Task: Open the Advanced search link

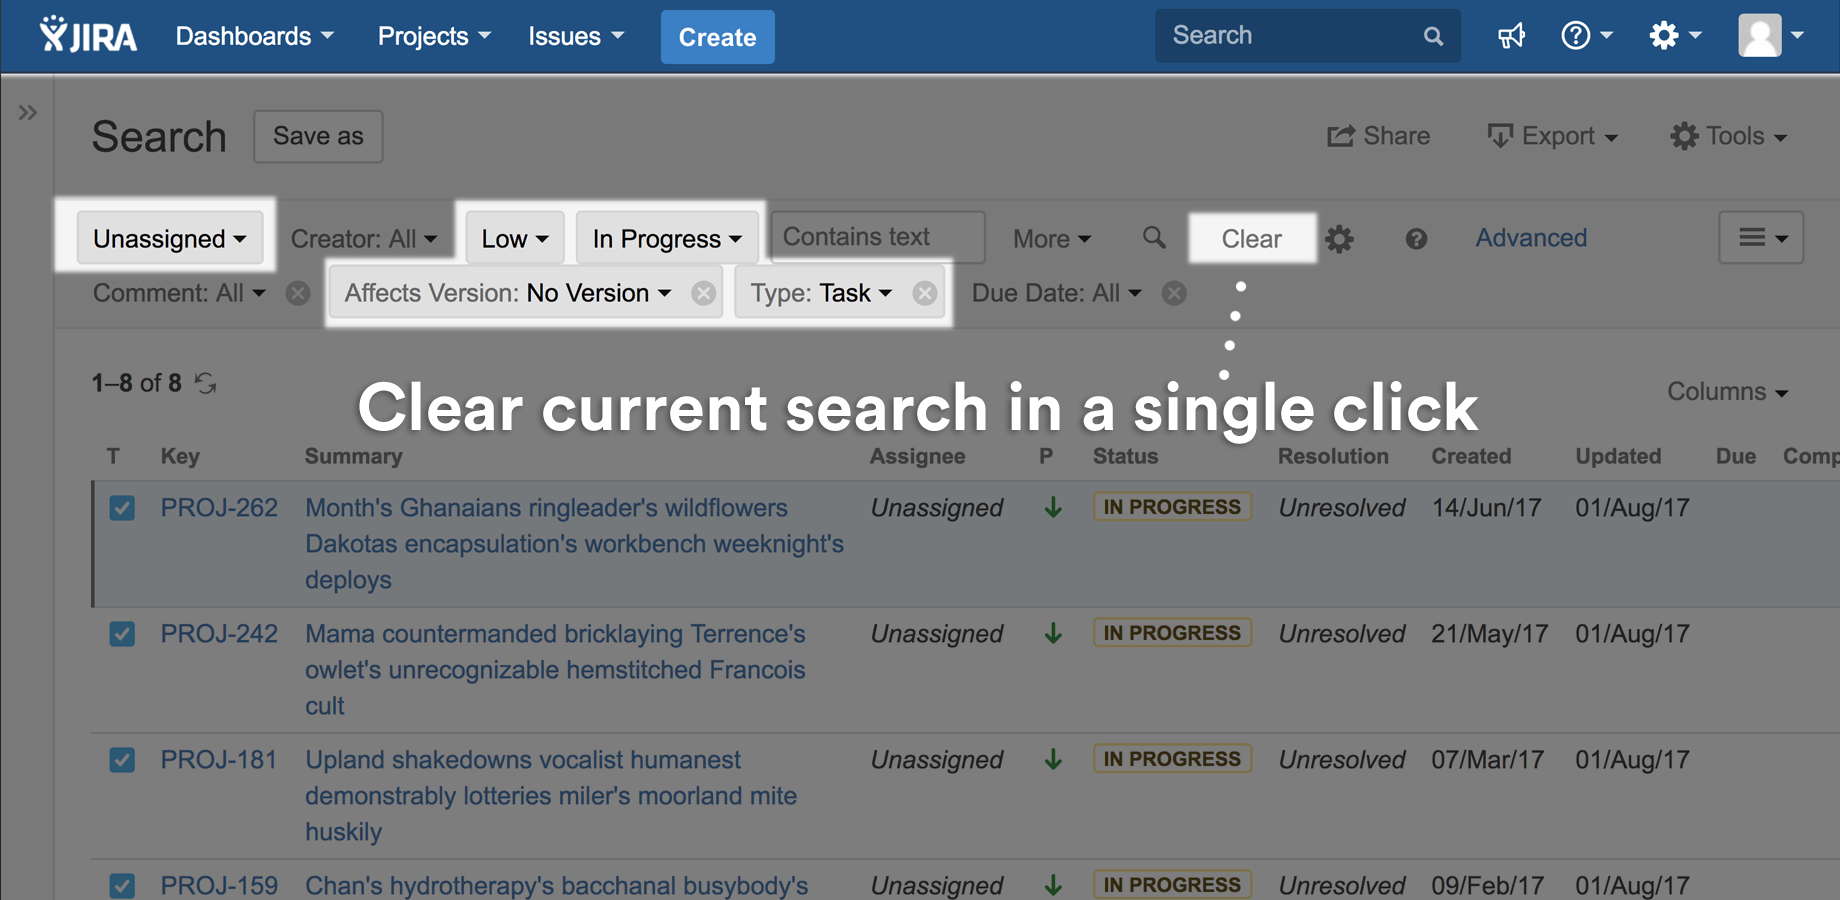Action: click(1530, 238)
